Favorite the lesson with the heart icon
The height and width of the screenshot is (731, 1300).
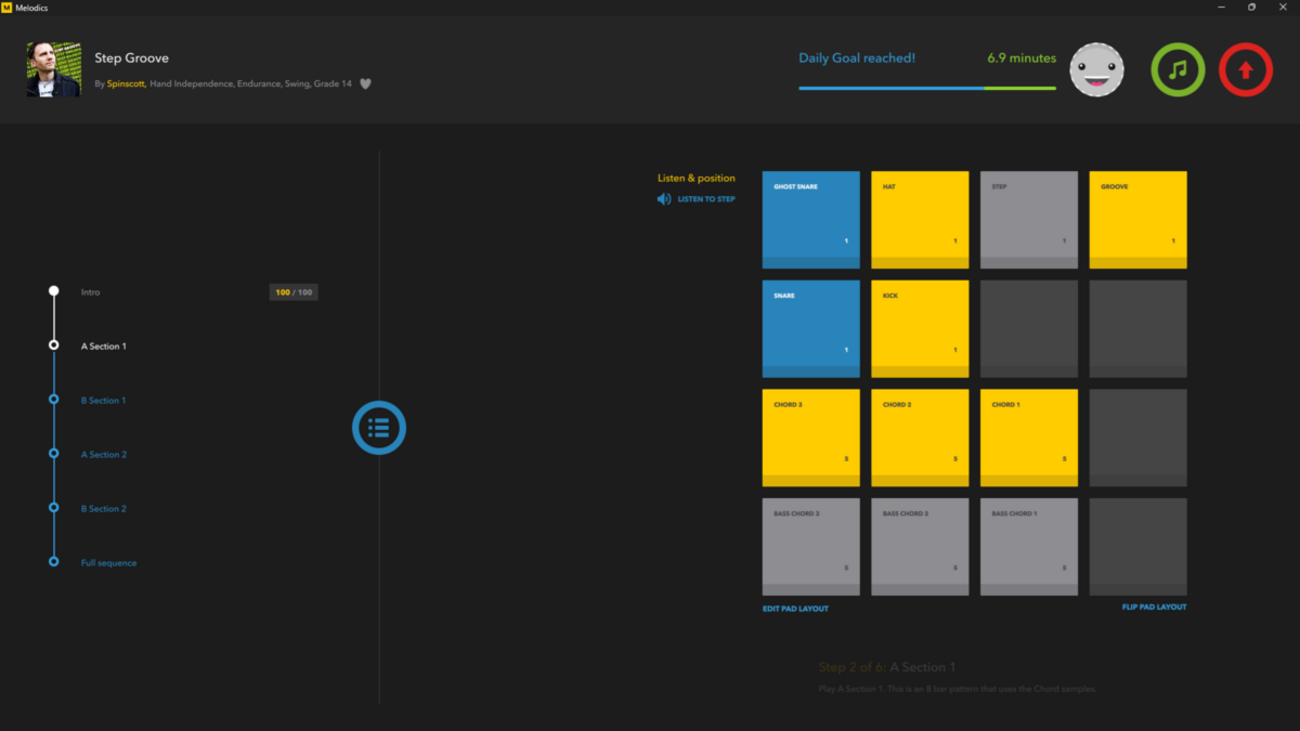point(366,84)
